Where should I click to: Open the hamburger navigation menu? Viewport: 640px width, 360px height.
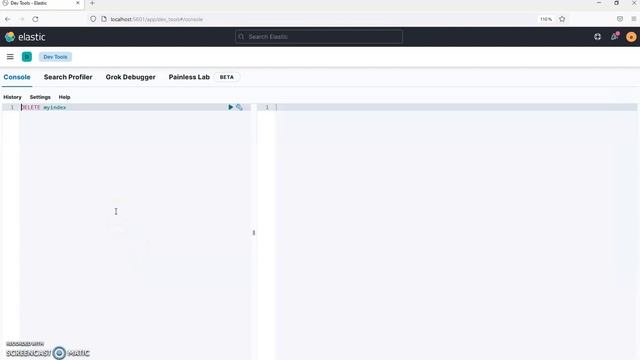click(x=10, y=57)
